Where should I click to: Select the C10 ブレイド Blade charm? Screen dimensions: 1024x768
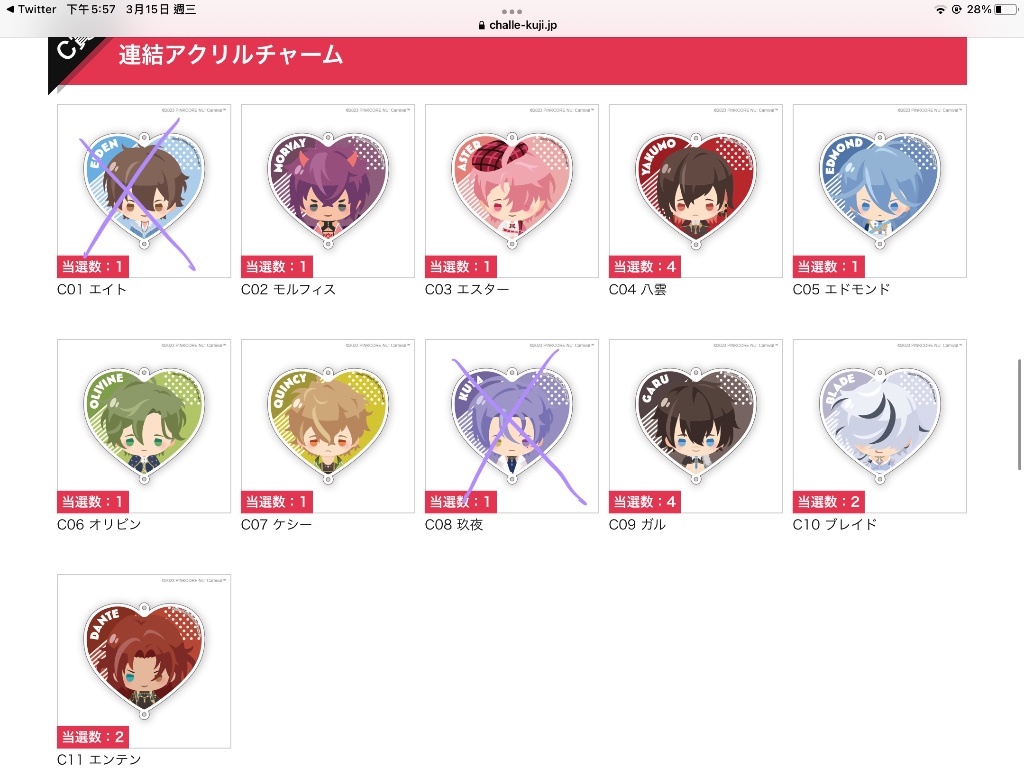pyautogui.click(x=880, y=426)
